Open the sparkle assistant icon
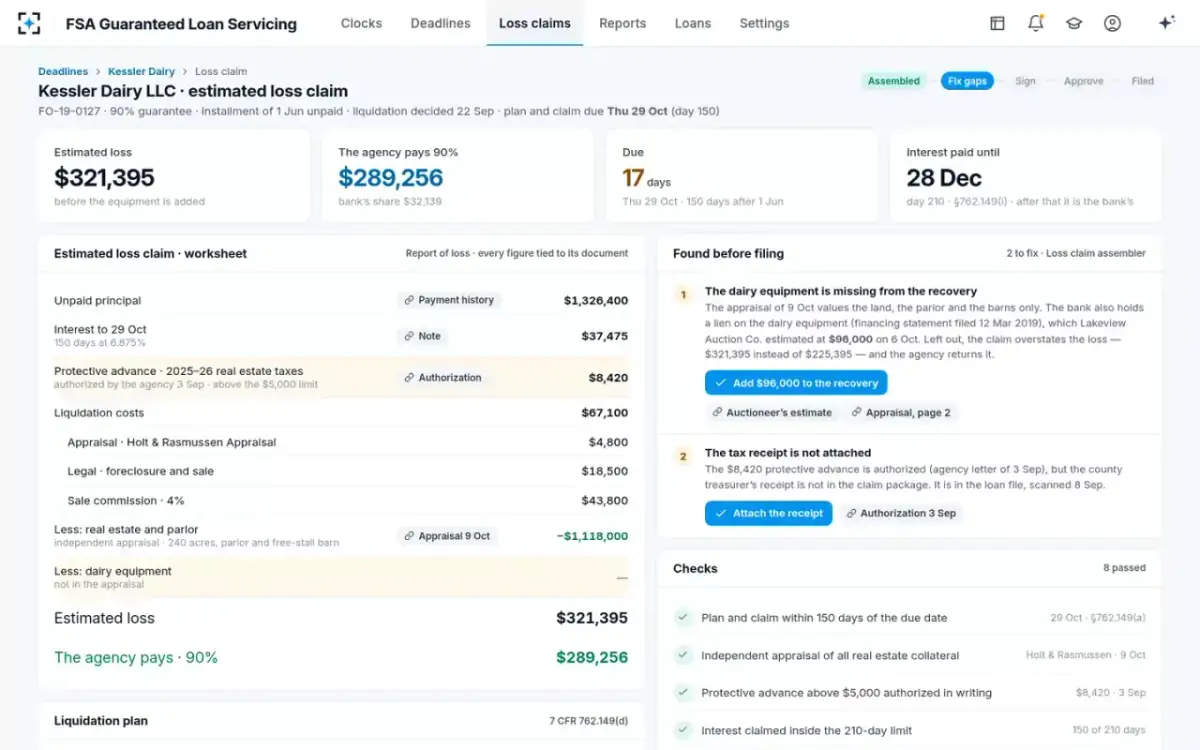Image resolution: width=1200 pixels, height=750 pixels. 1166,23
